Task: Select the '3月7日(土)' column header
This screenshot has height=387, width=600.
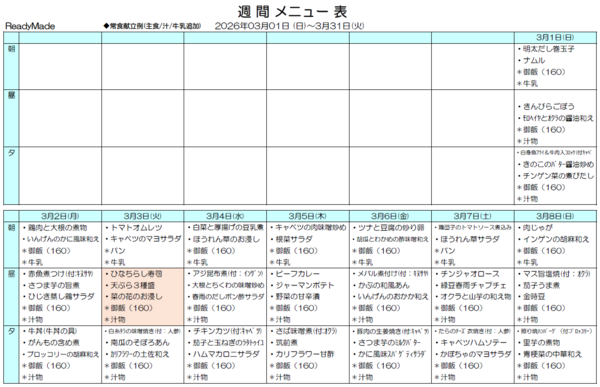Action: tap(473, 216)
